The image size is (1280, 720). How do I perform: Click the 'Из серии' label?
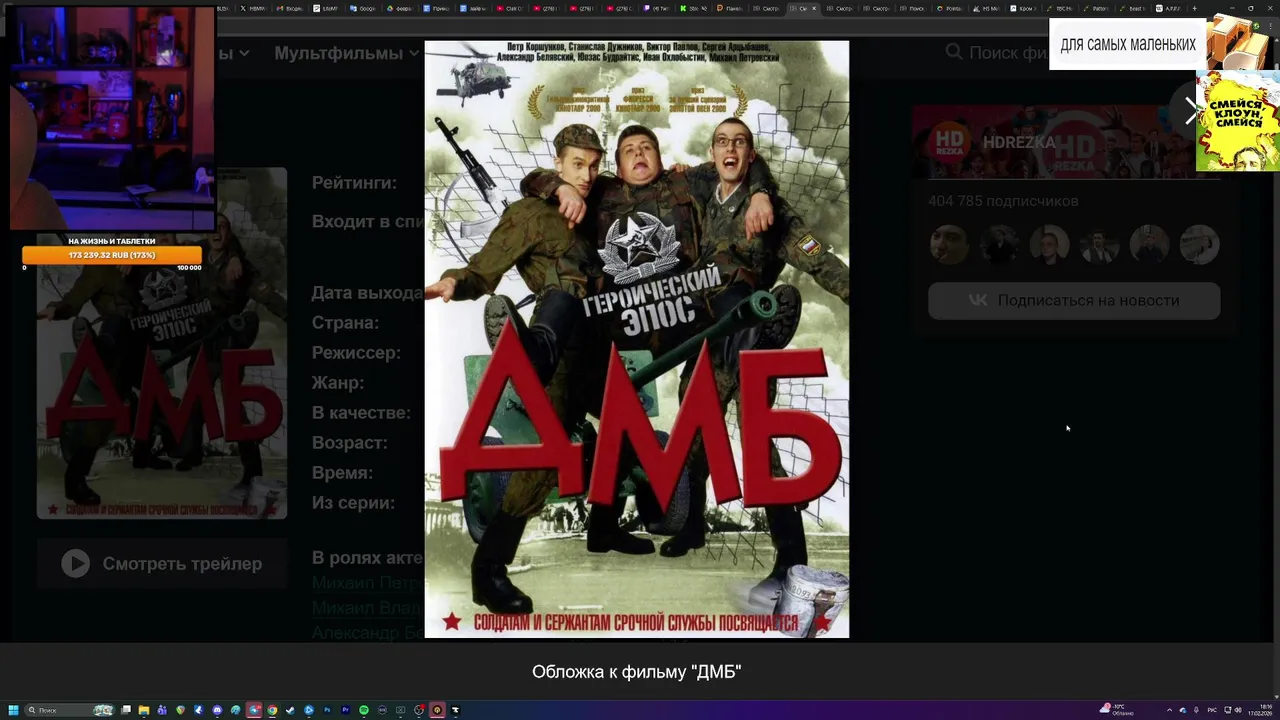(x=353, y=503)
